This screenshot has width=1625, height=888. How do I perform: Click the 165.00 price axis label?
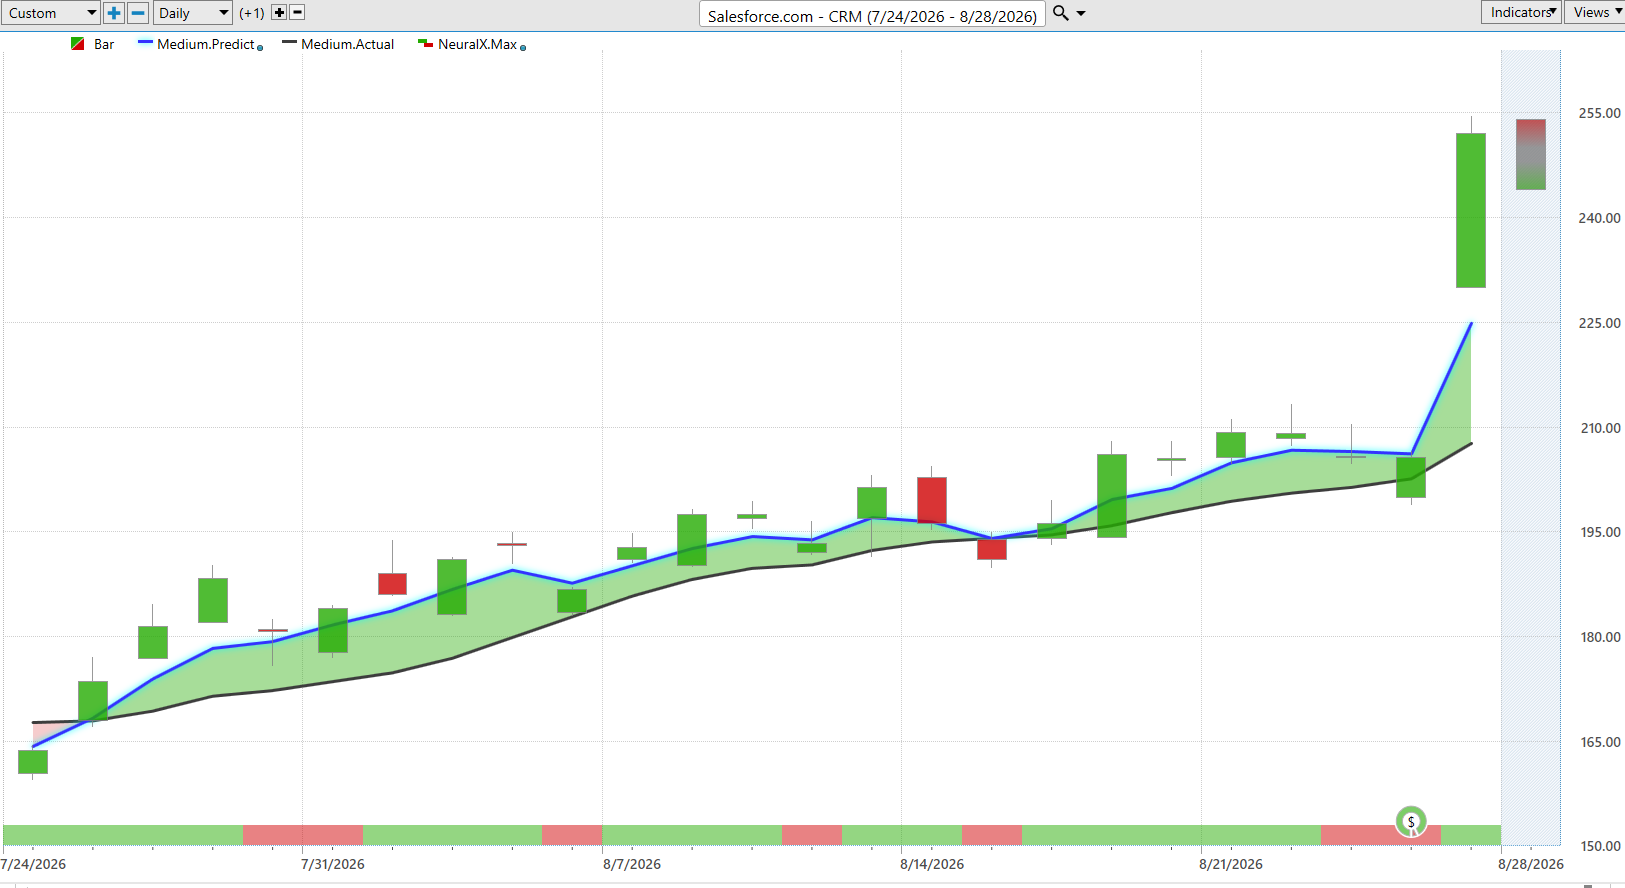pos(1599,742)
